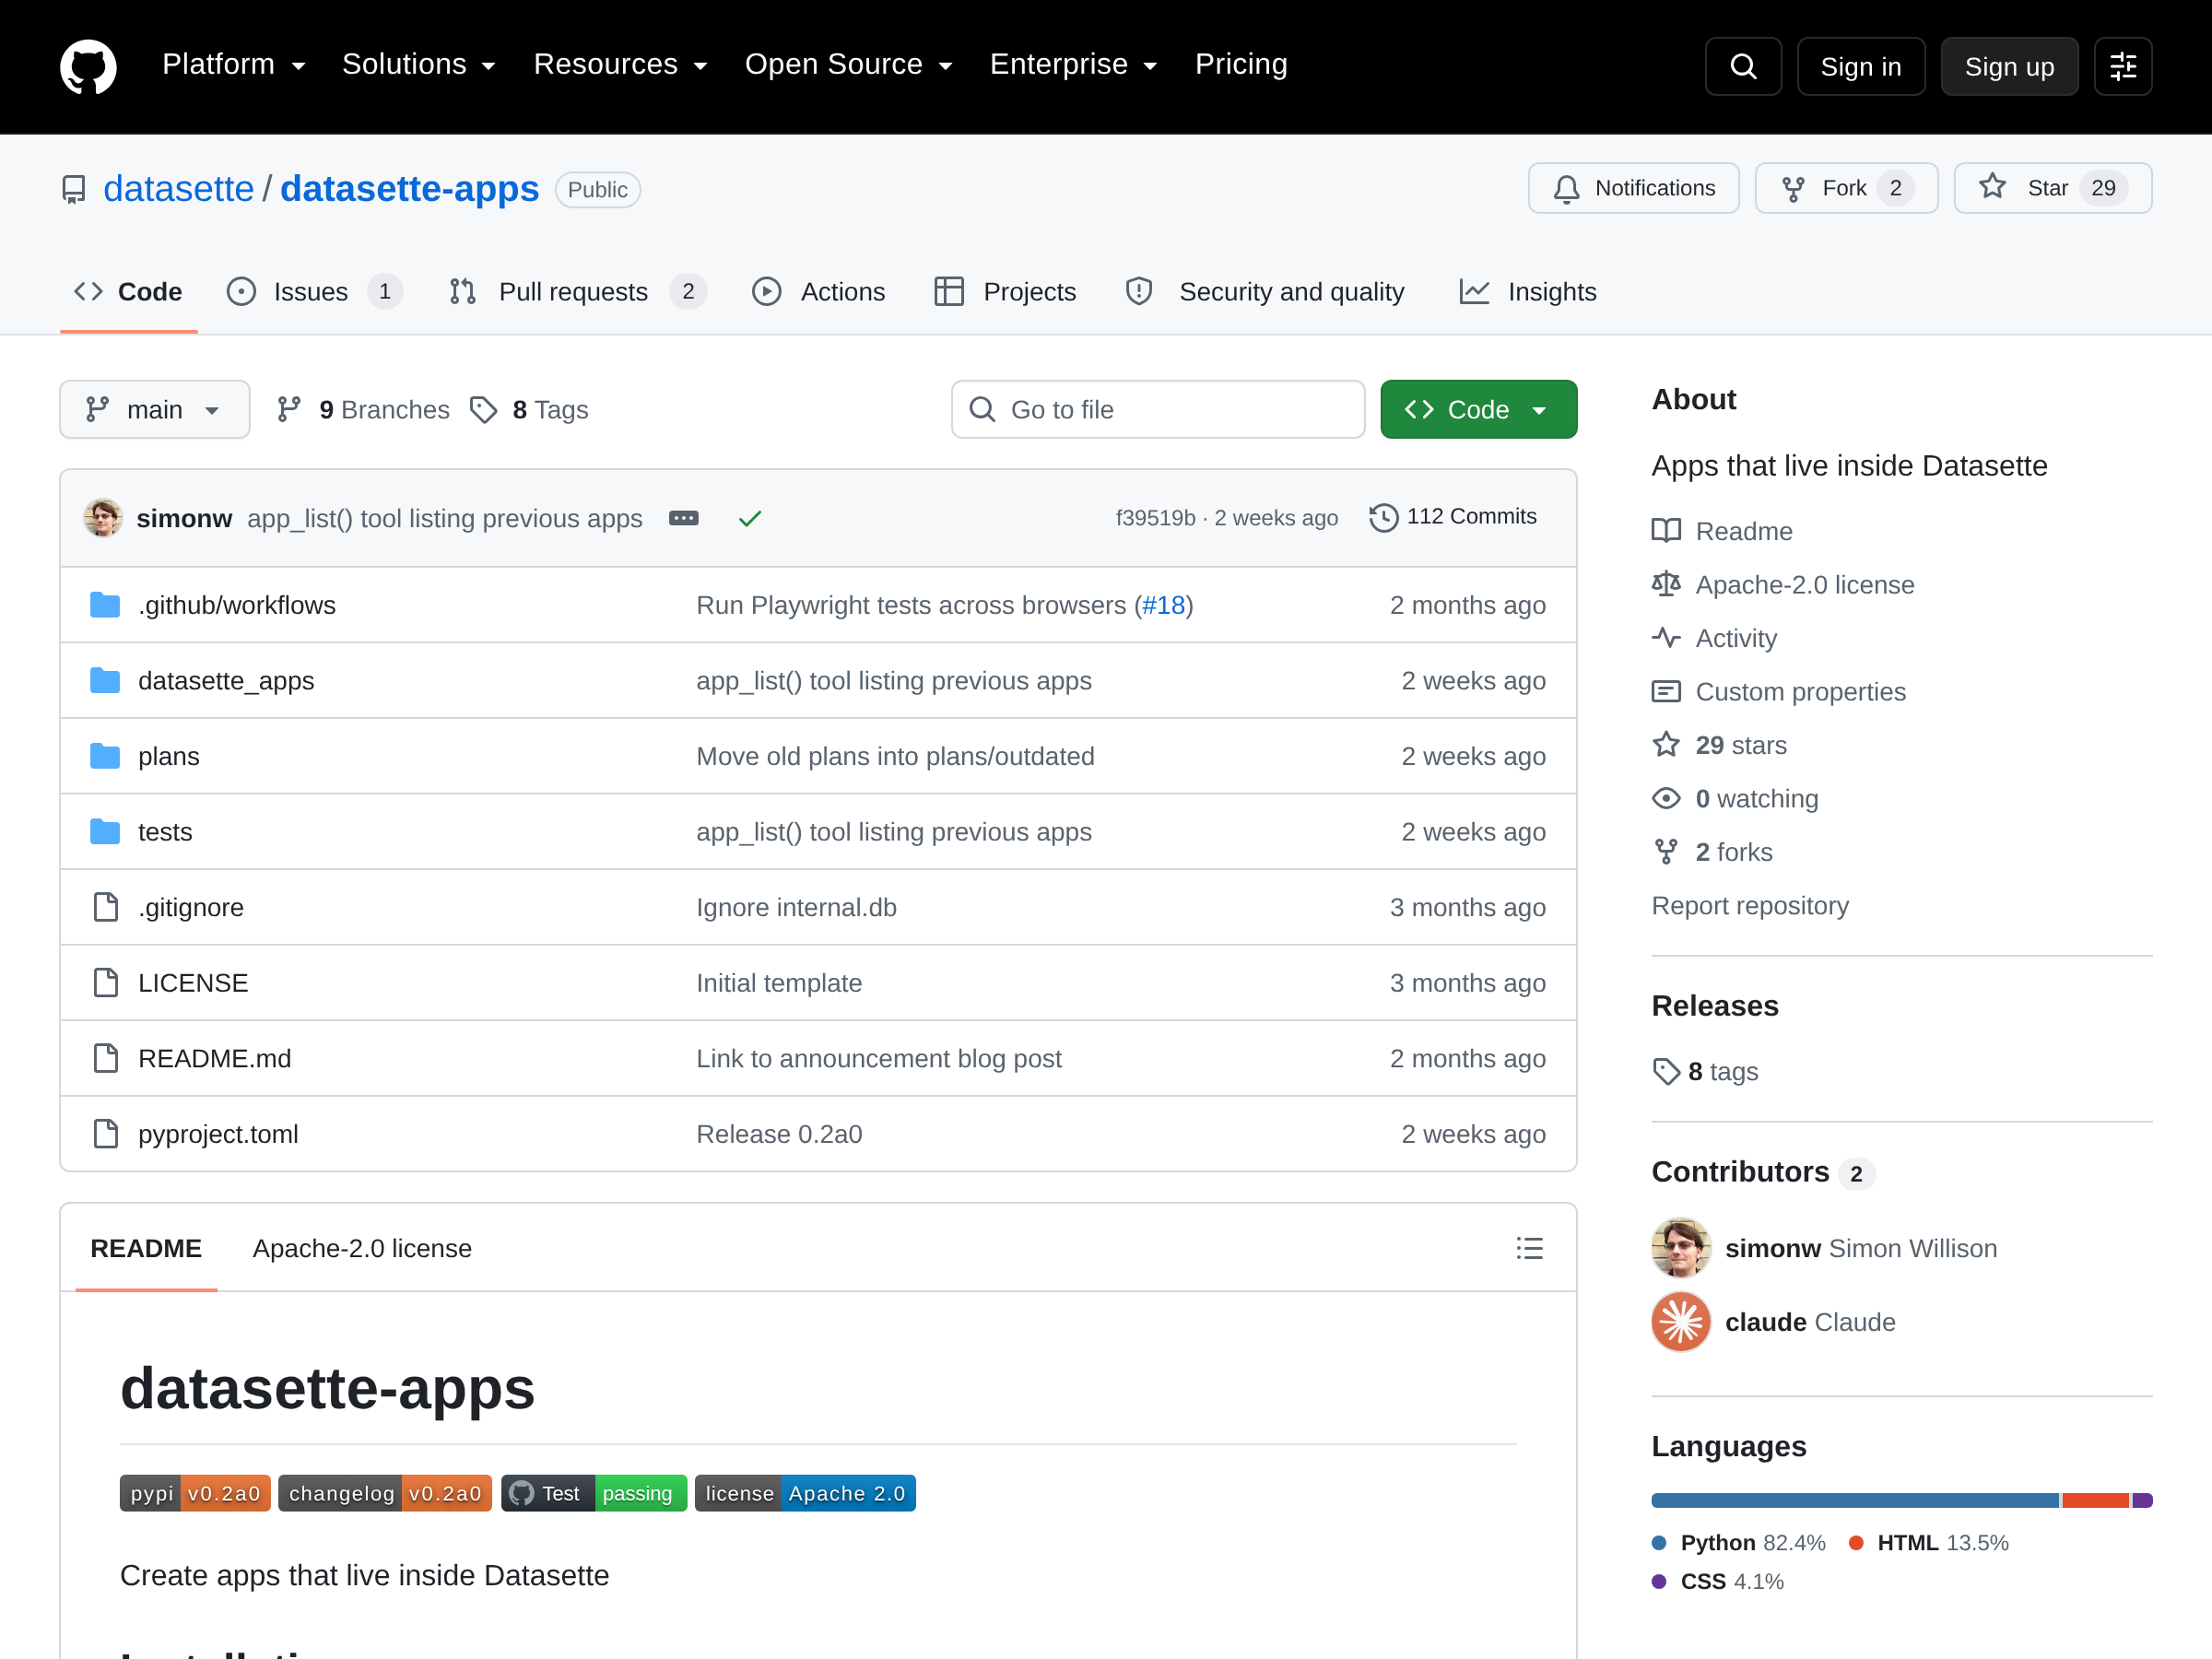Open simonw contributor profile avatar

click(x=1681, y=1248)
